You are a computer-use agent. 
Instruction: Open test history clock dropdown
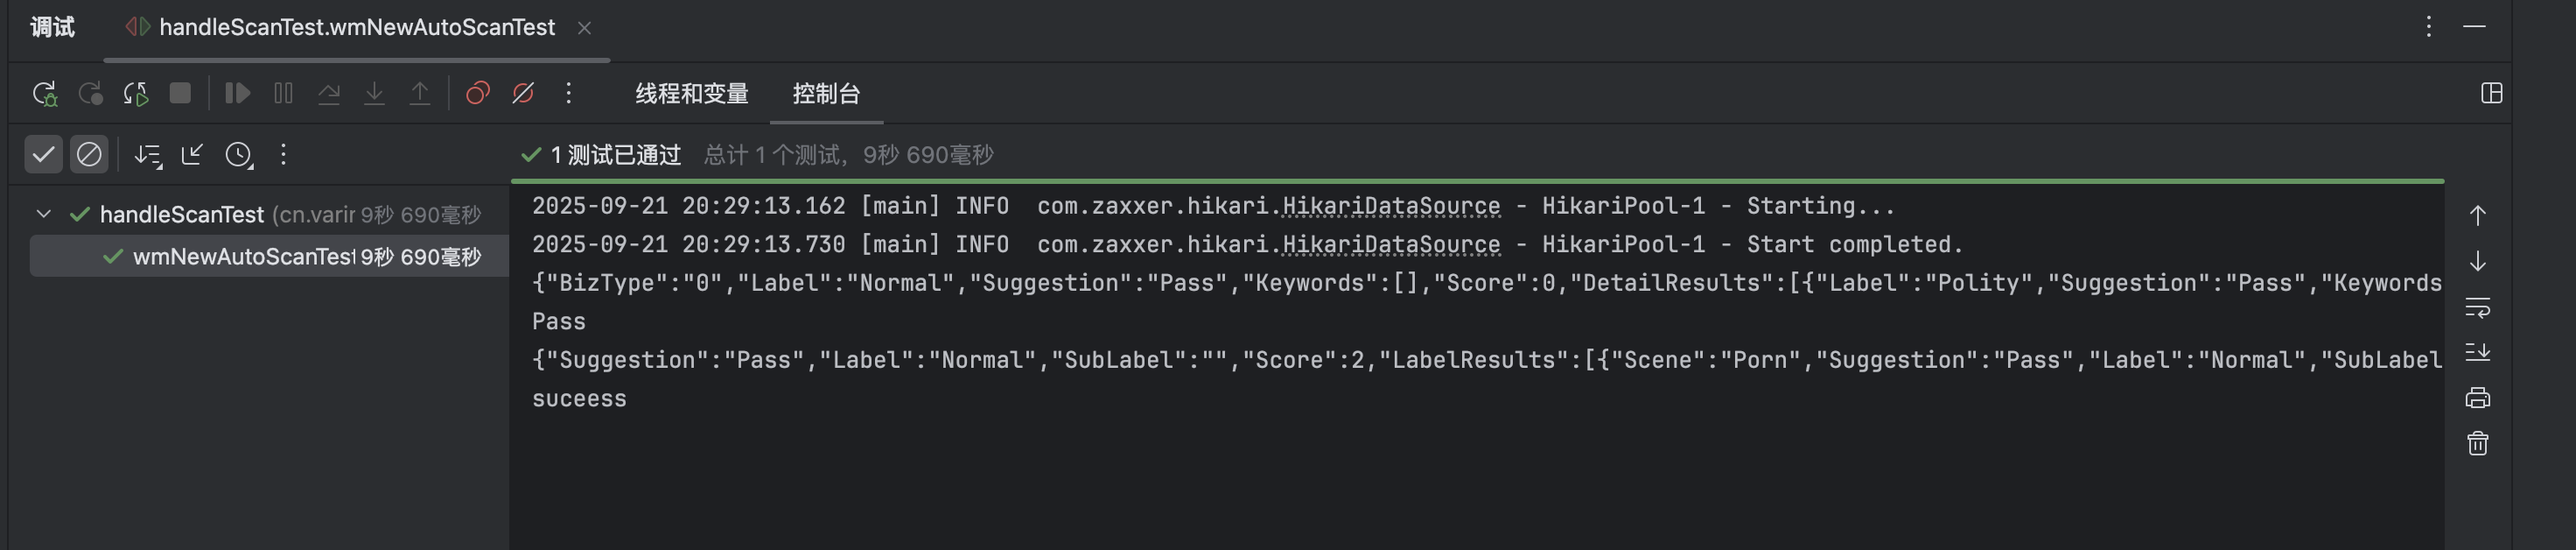[239, 155]
